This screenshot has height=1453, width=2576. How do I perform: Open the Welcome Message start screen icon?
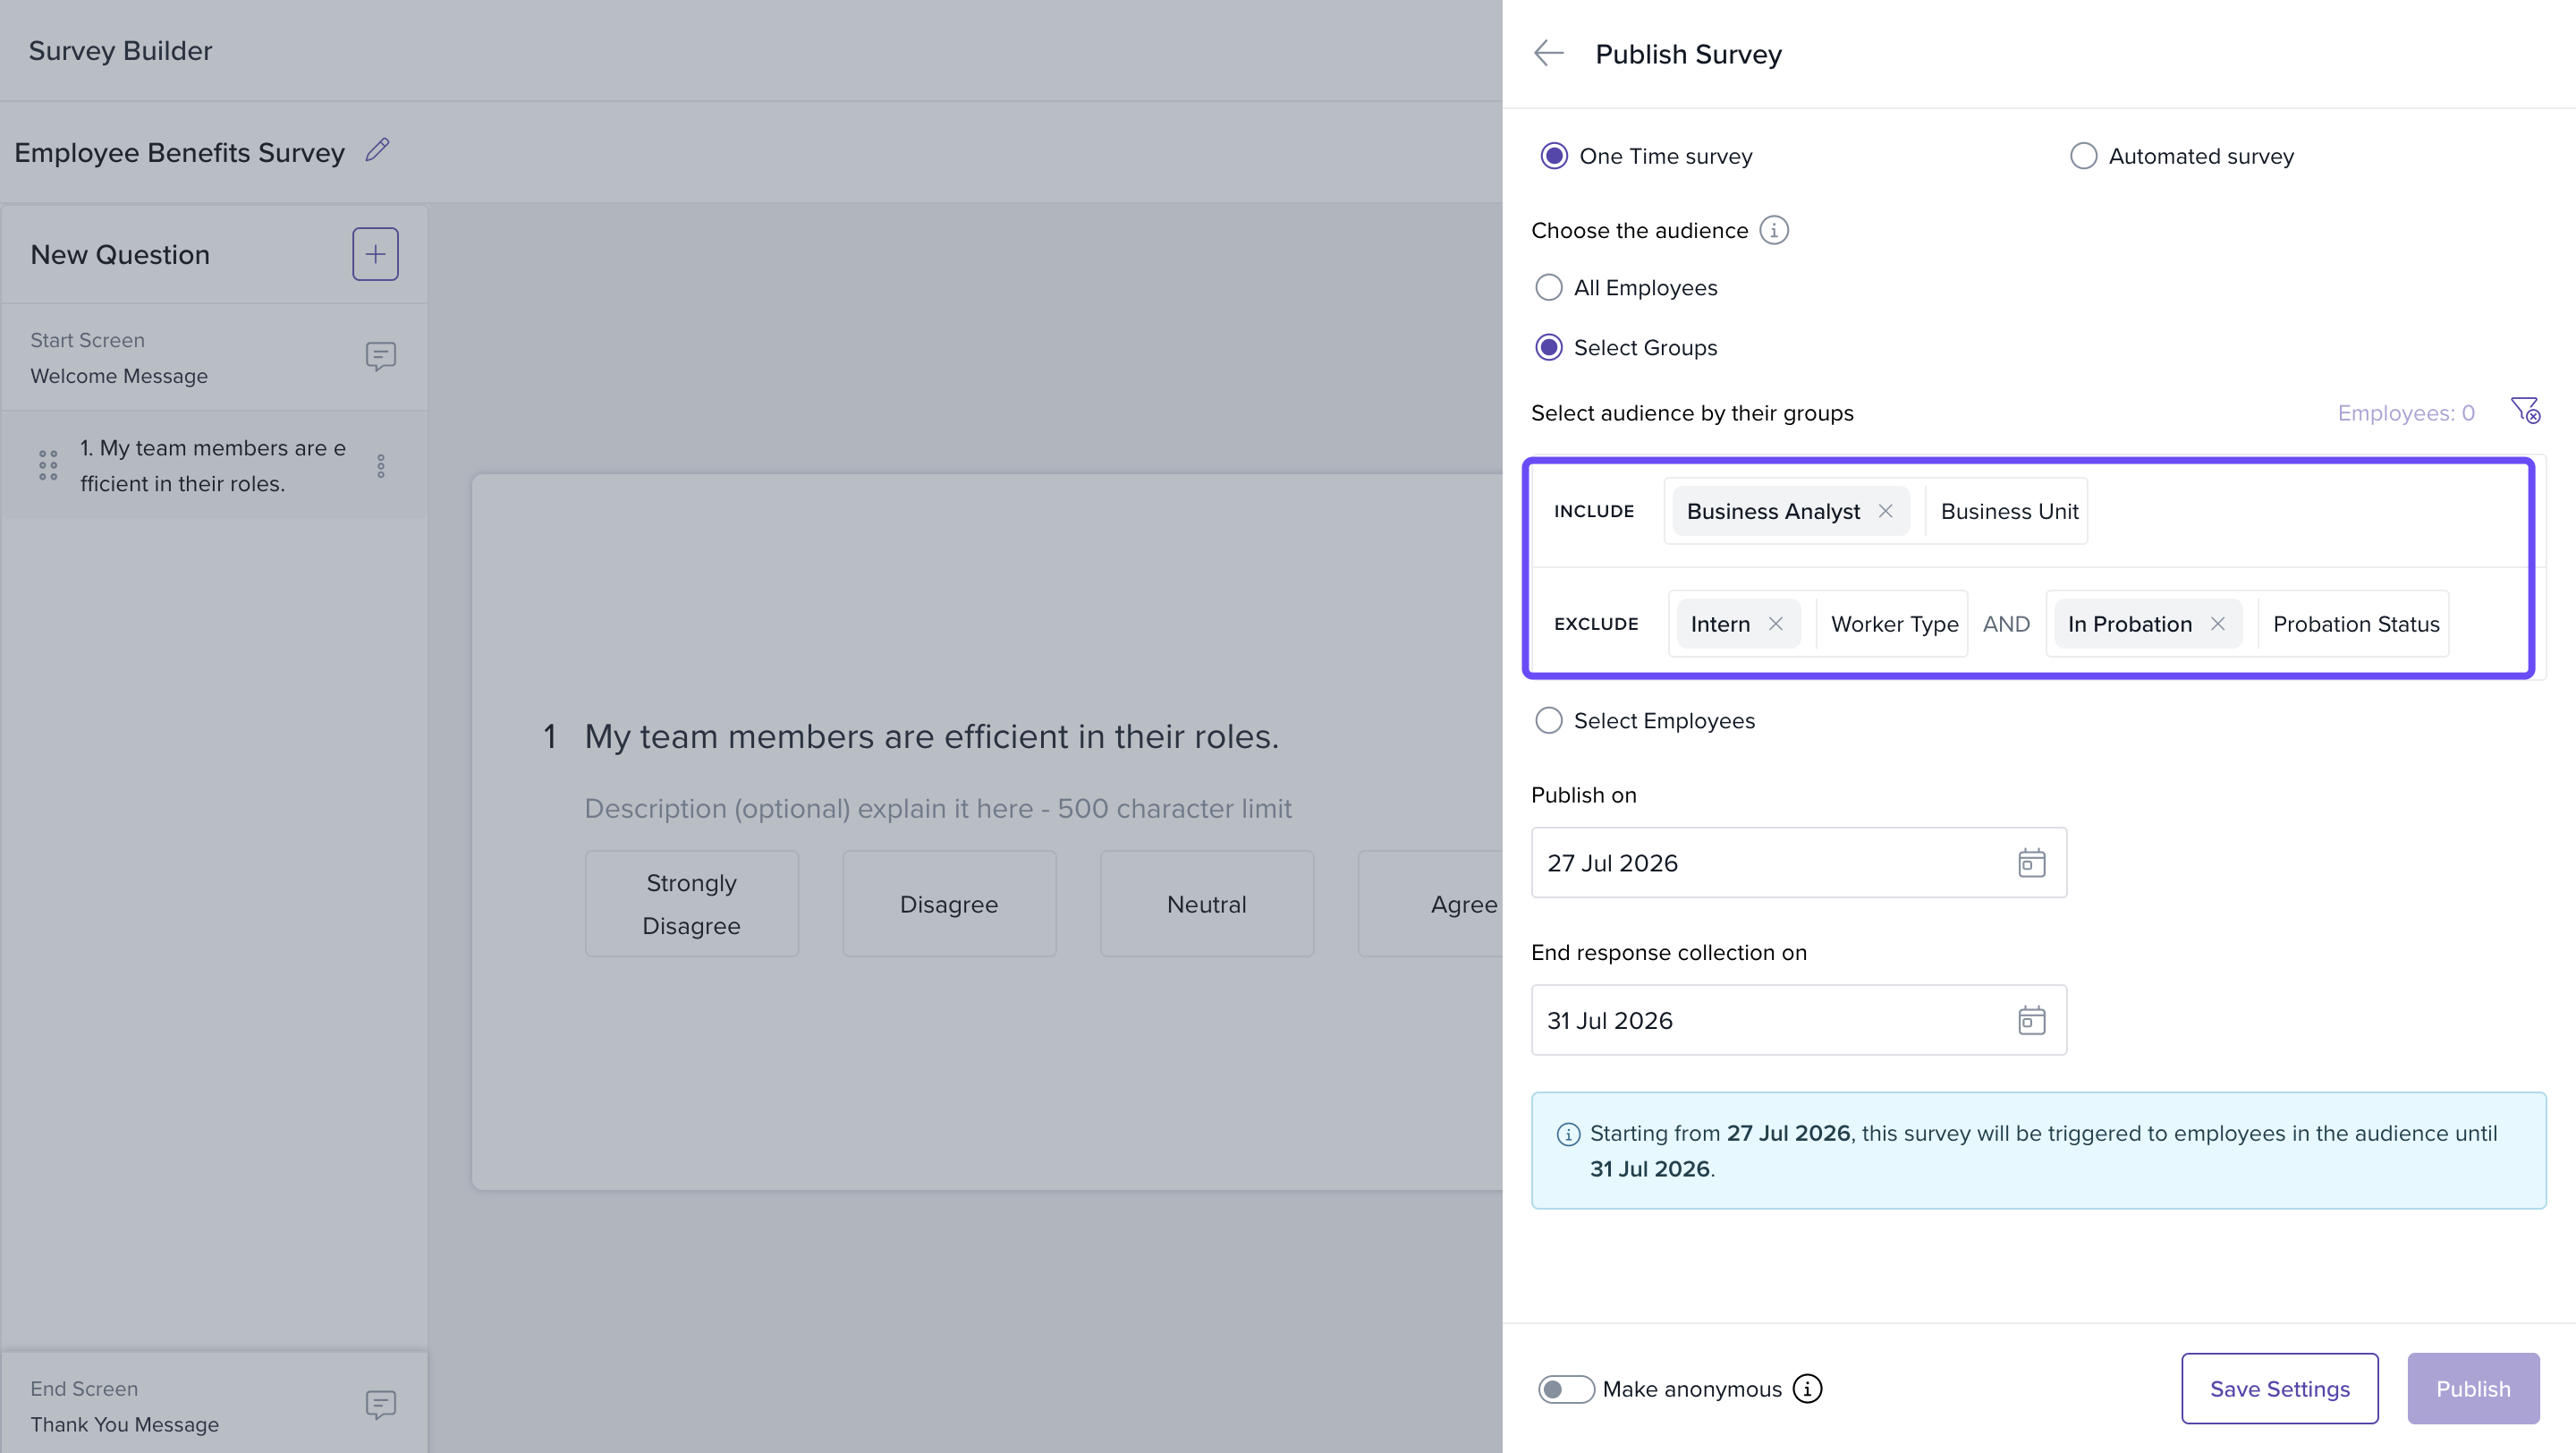pyautogui.click(x=380, y=357)
